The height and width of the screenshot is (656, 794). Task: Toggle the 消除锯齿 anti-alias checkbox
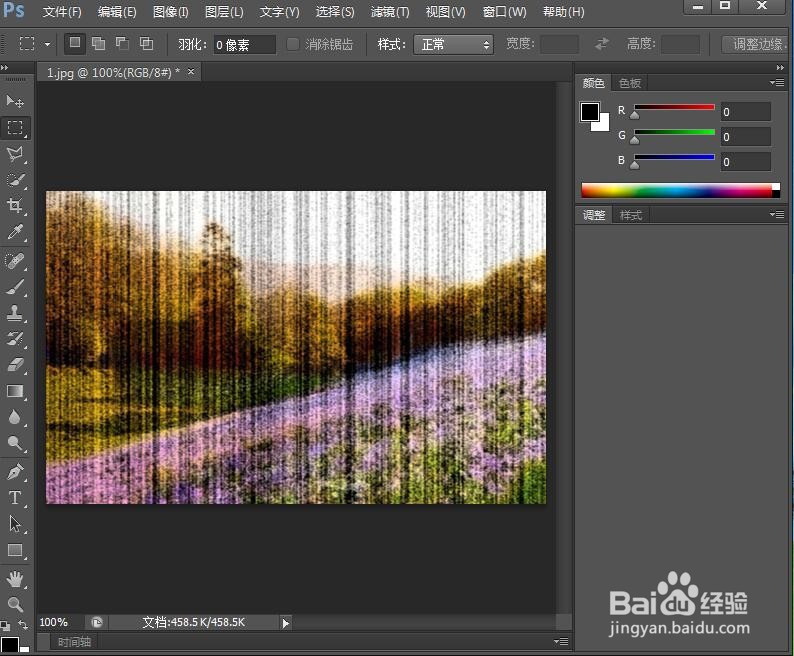(293, 44)
